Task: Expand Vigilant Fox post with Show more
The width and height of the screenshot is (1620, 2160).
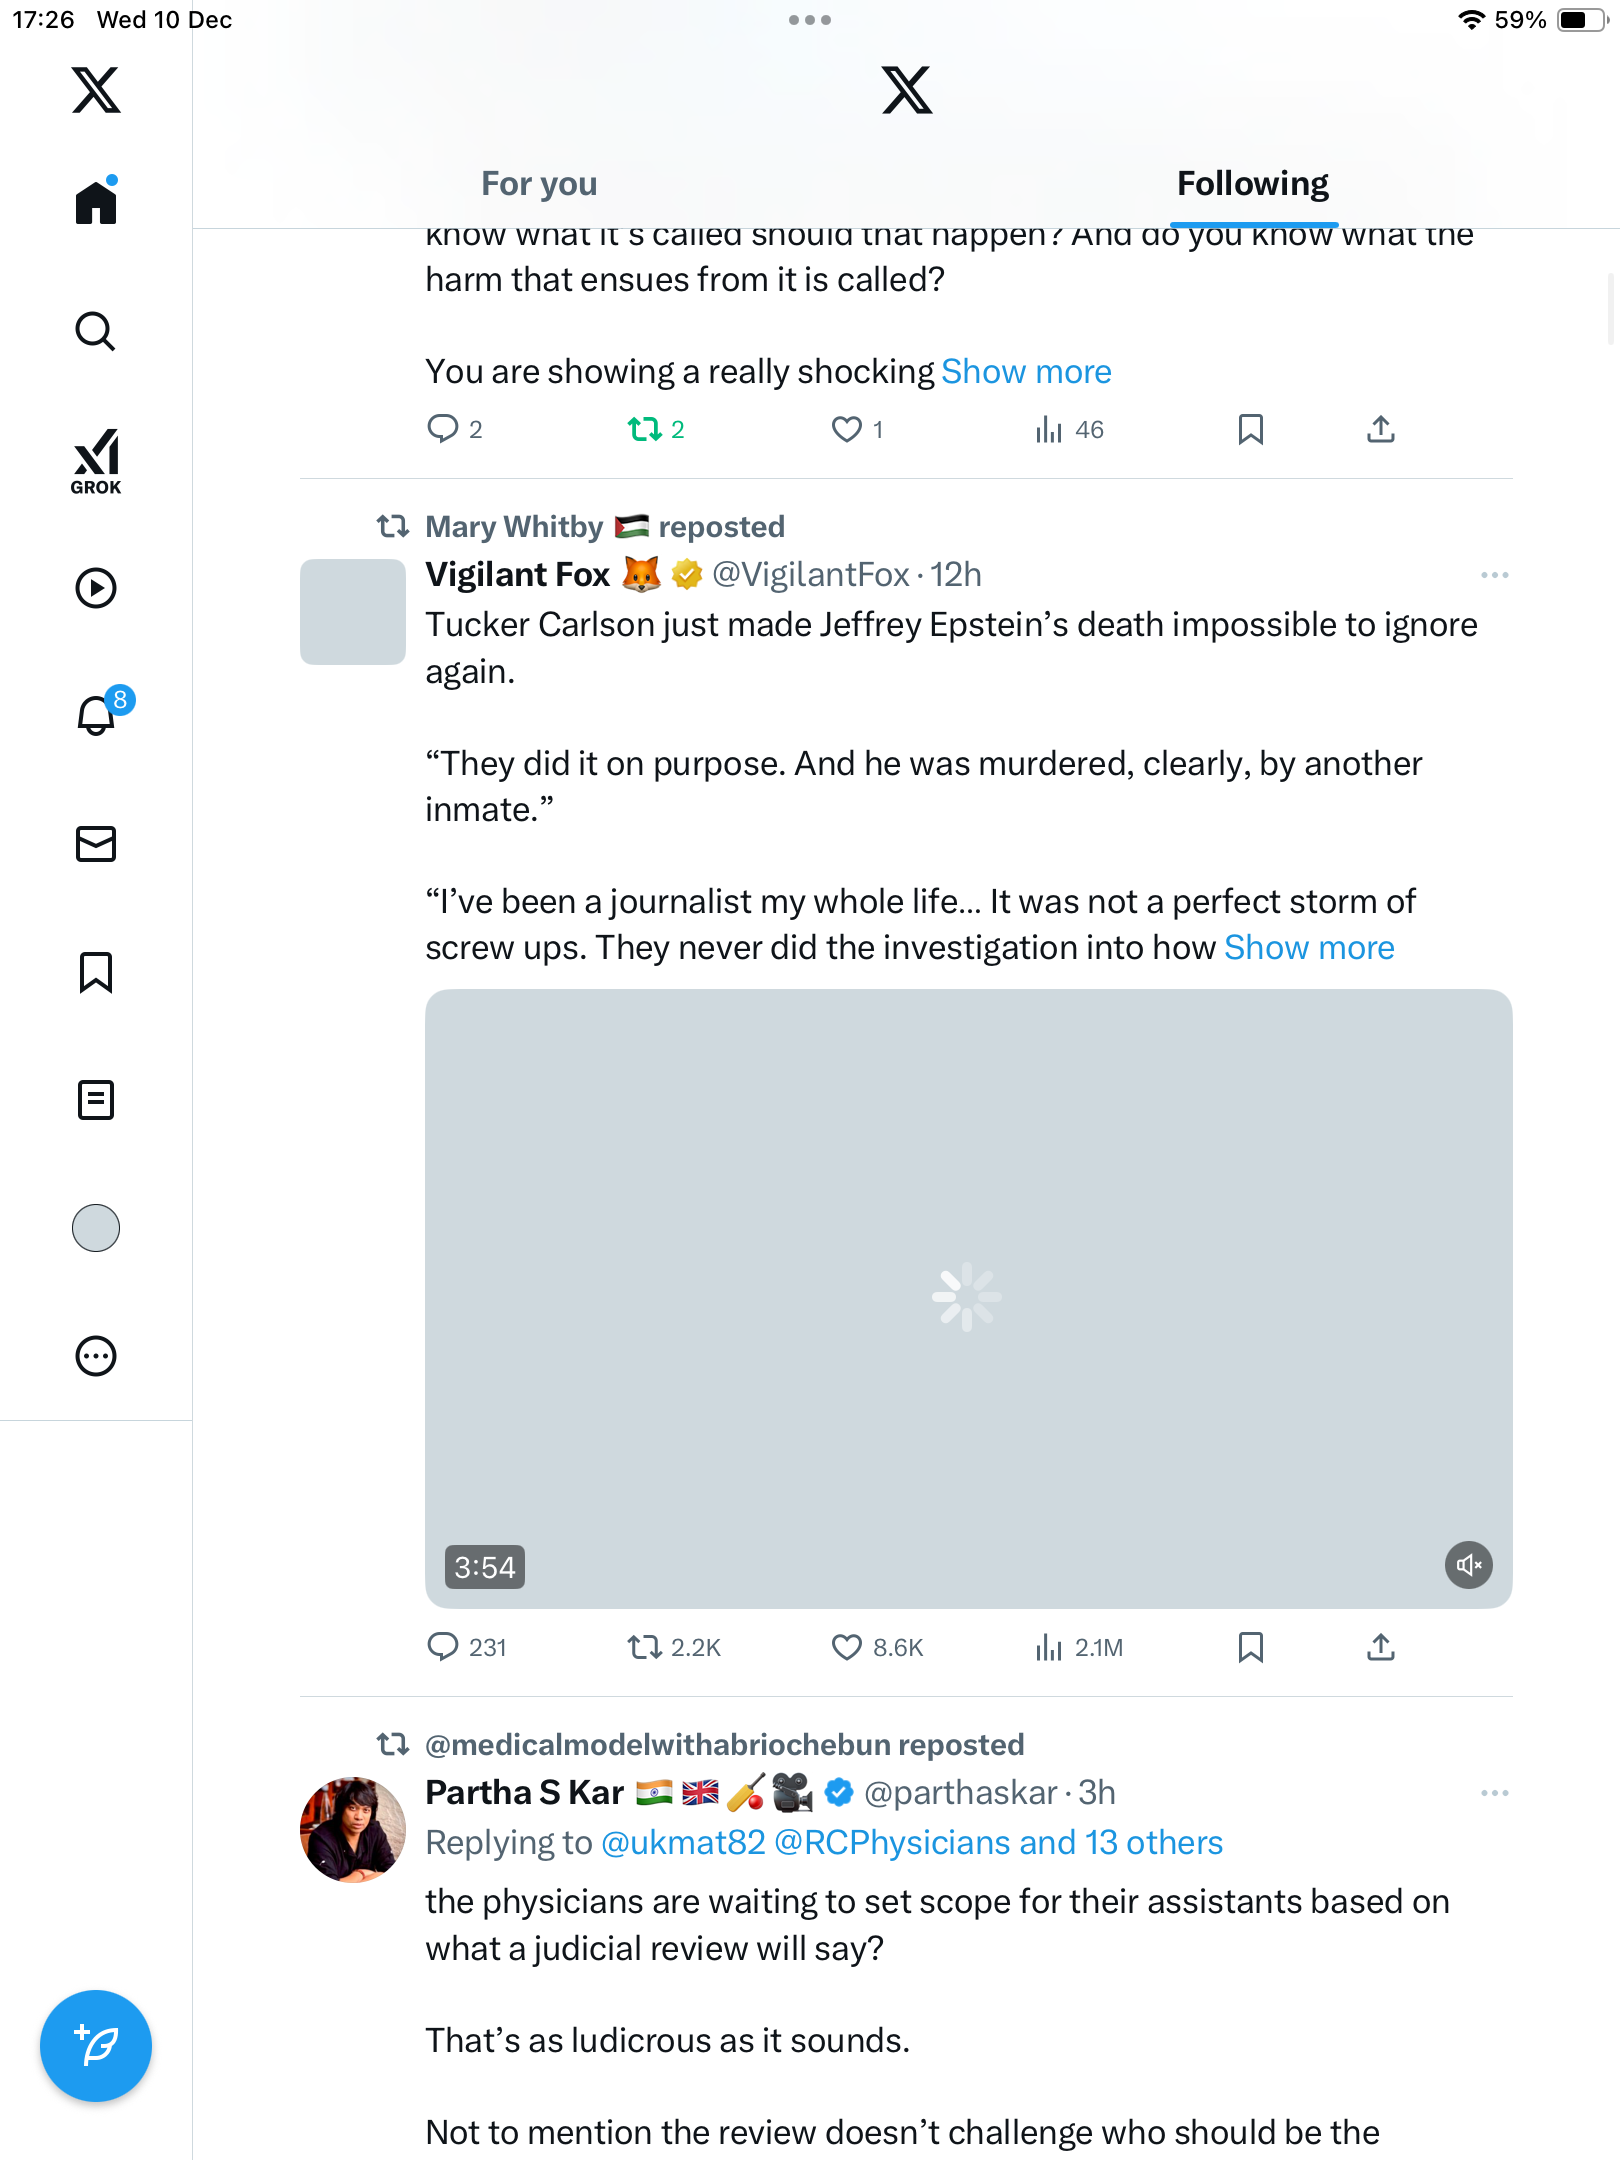Action: (x=1309, y=947)
